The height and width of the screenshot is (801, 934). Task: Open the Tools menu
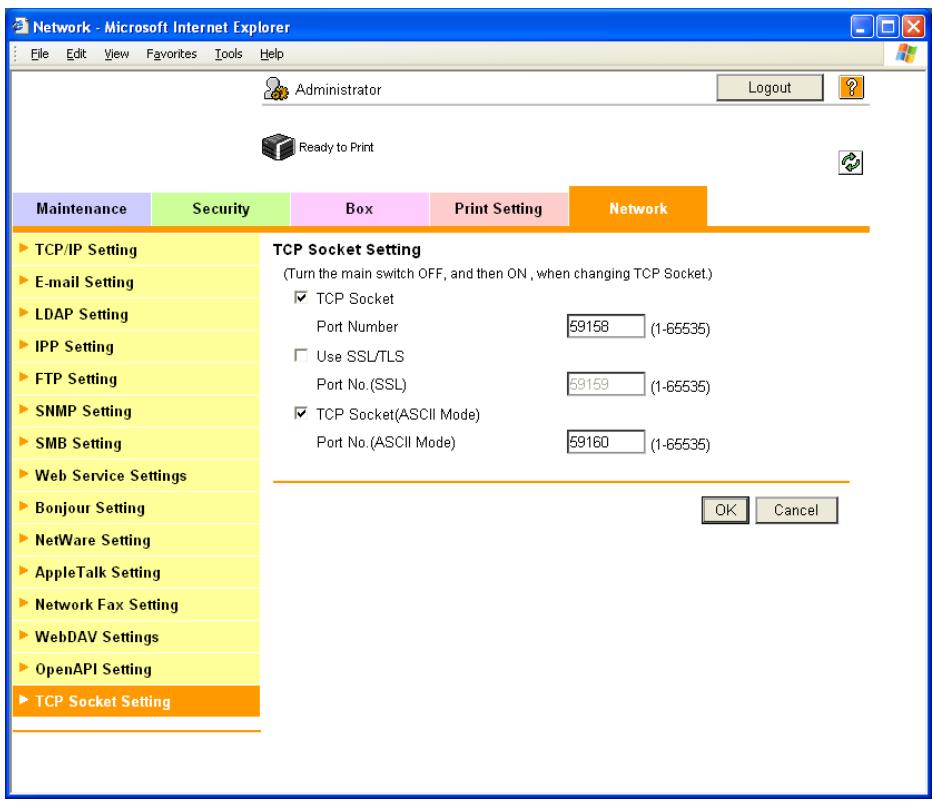pyautogui.click(x=228, y=54)
